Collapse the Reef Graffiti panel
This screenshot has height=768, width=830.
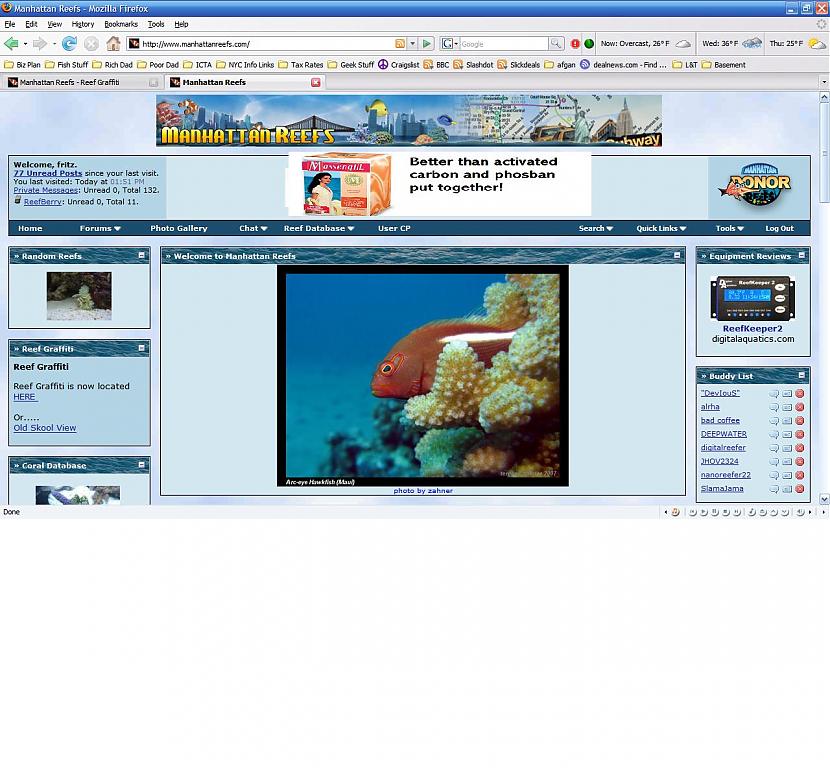(141, 348)
